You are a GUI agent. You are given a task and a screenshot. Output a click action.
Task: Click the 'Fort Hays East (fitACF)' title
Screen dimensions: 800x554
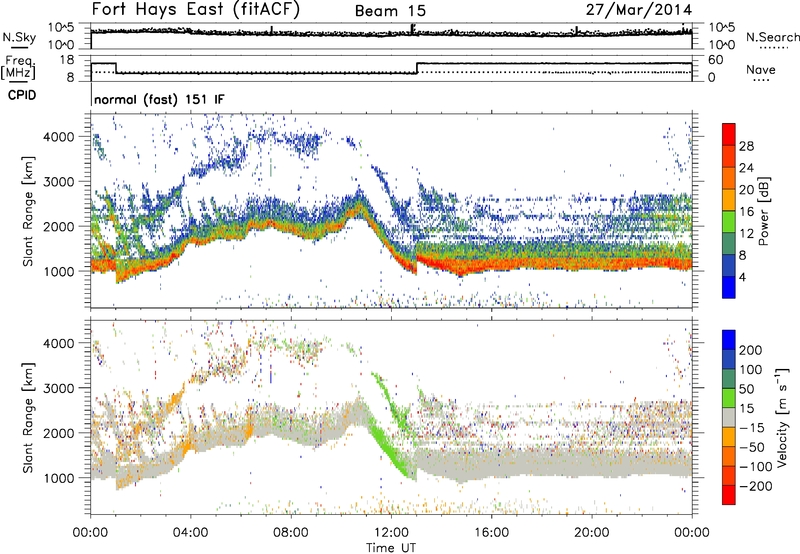[x=196, y=10]
